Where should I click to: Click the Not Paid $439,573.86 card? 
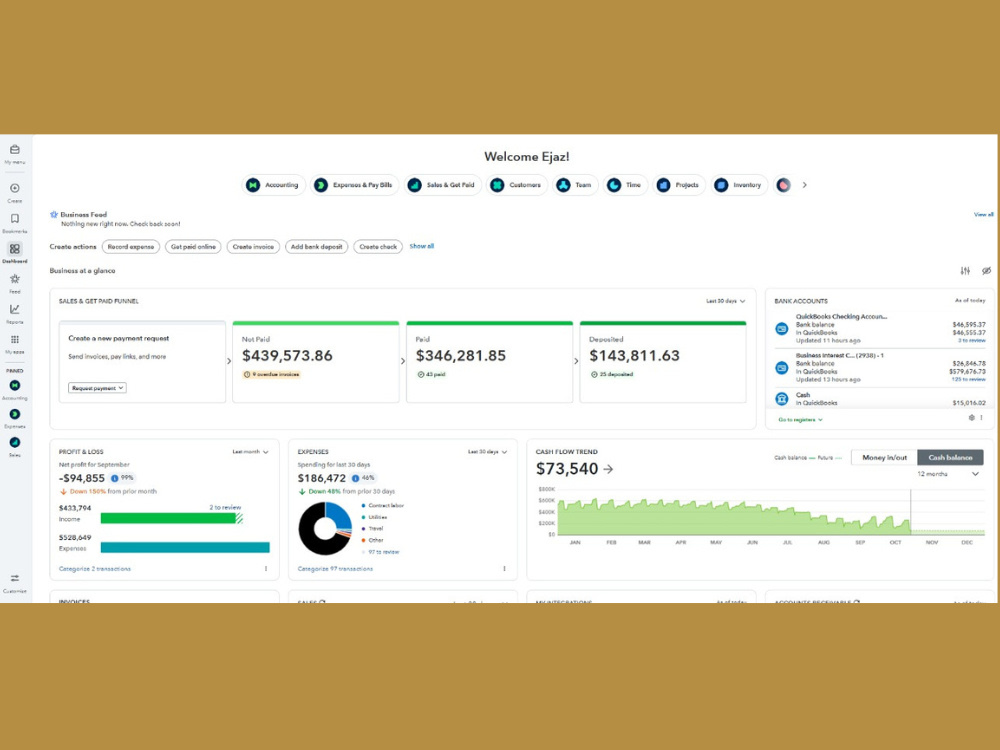[316, 362]
